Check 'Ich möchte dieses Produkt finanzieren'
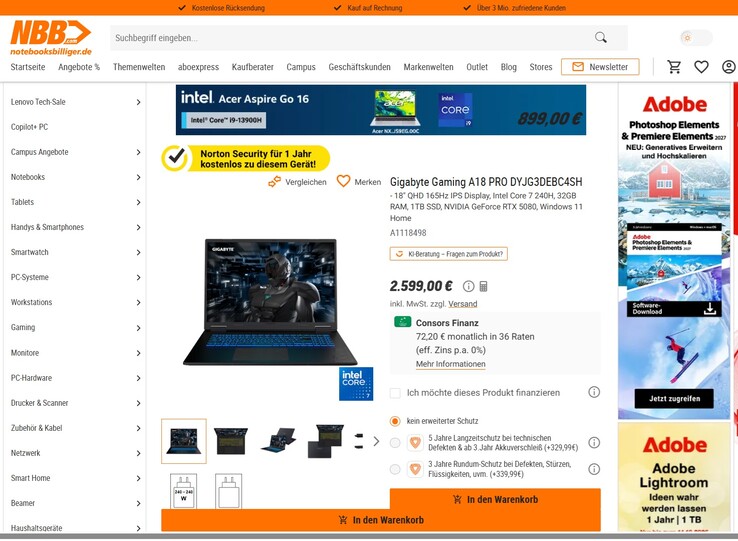738x541 pixels. click(395, 393)
